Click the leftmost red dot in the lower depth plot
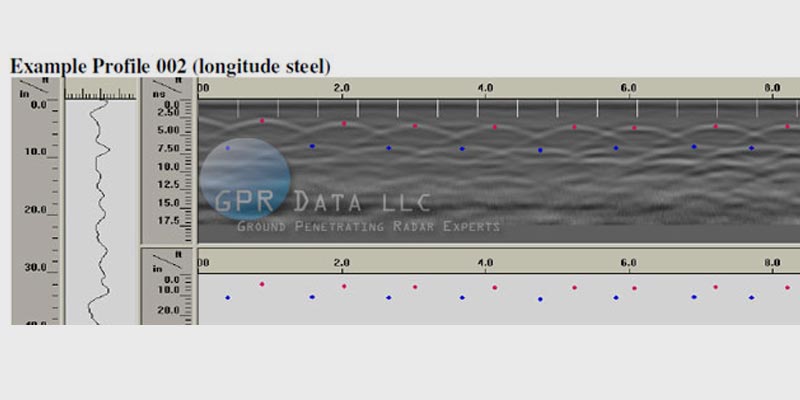This screenshot has width=800, height=400. click(262, 284)
